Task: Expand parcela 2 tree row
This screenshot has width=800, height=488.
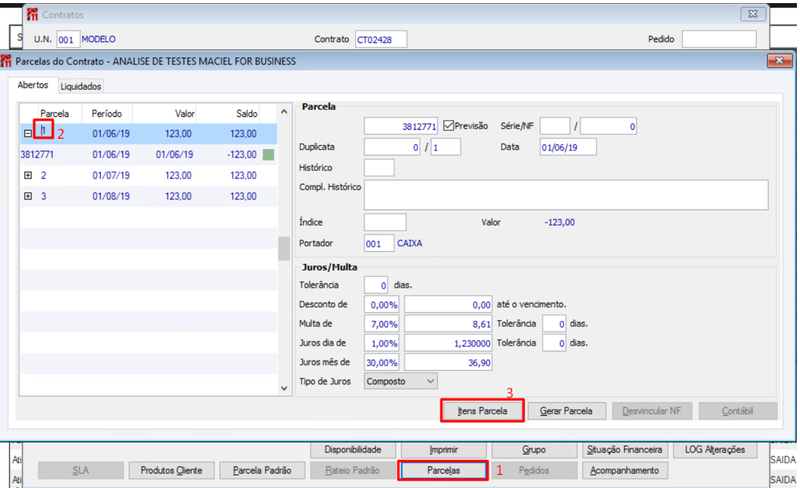Action: [28, 175]
